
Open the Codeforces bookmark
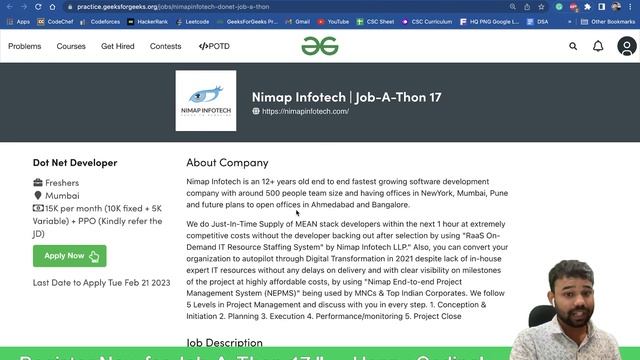click(x=100, y=22)
